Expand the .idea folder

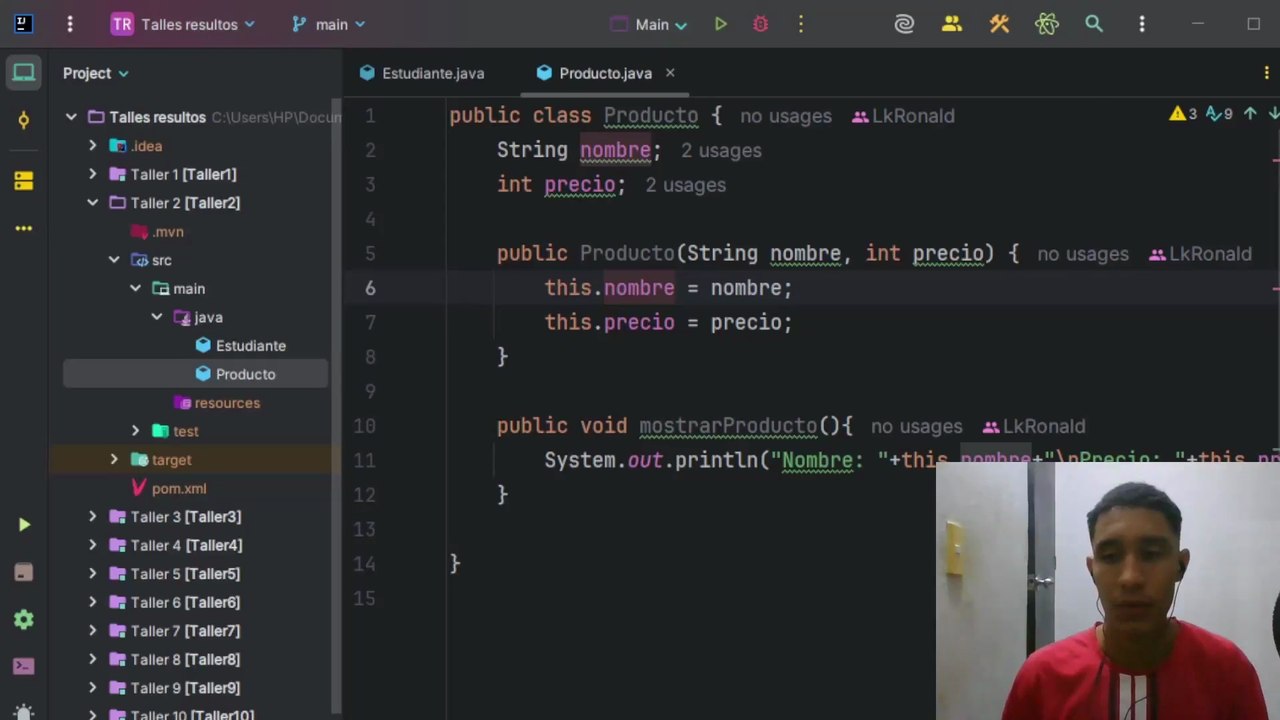[x=93, y=146]
